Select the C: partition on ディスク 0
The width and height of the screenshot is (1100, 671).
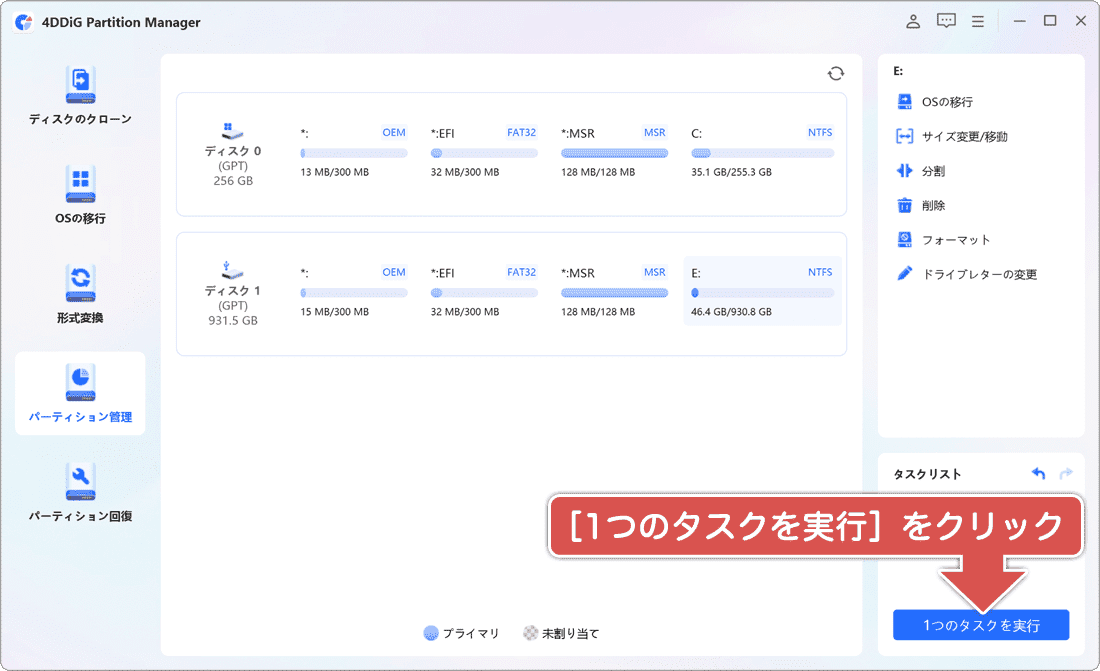(762, 152)
